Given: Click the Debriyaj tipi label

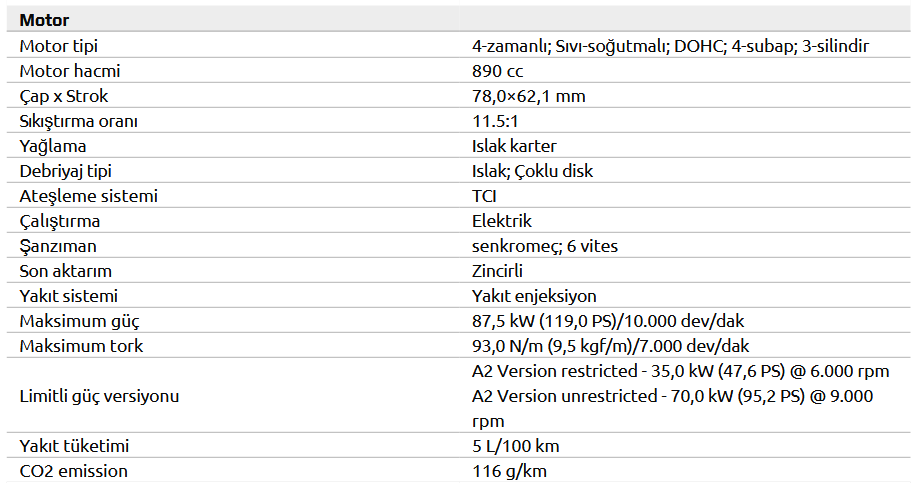Looking at the screenshot, I should click(x=66, y=171).
